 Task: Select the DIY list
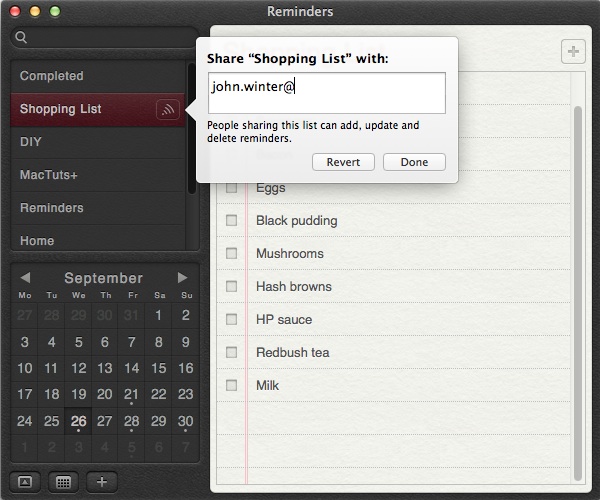click(98, 142)
